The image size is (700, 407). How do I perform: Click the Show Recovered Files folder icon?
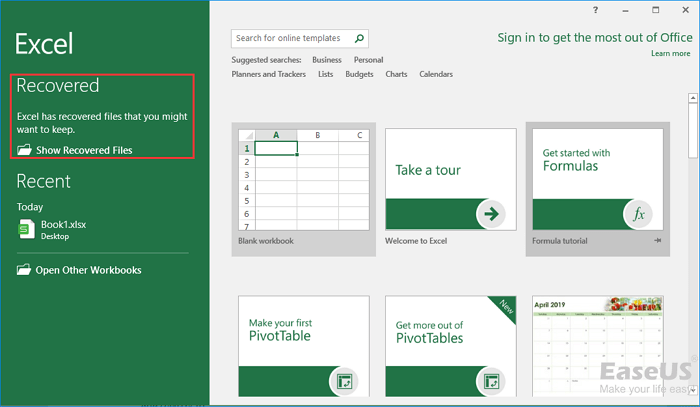coord(24,150)
